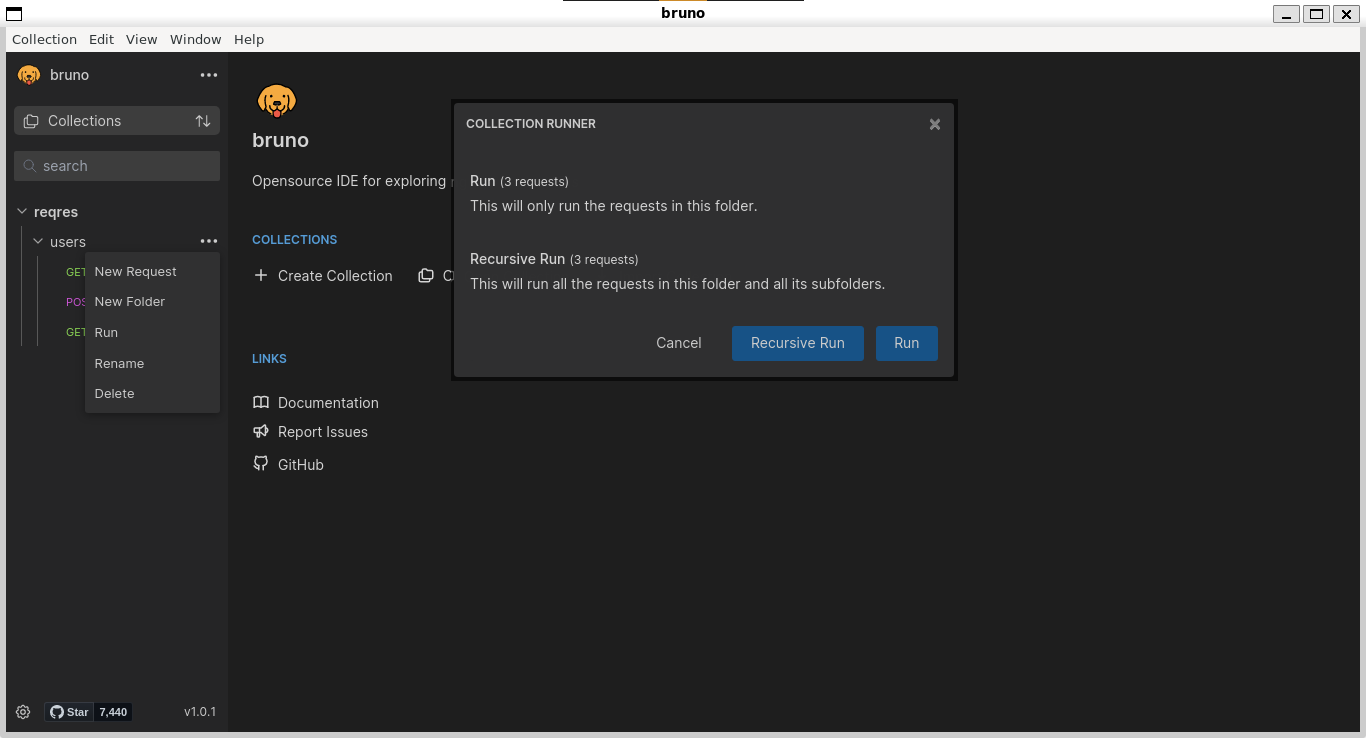The width and height of the screenshot is (1366, 738).
Task: Click the Recursive Run button
Action: pos(797,343)
